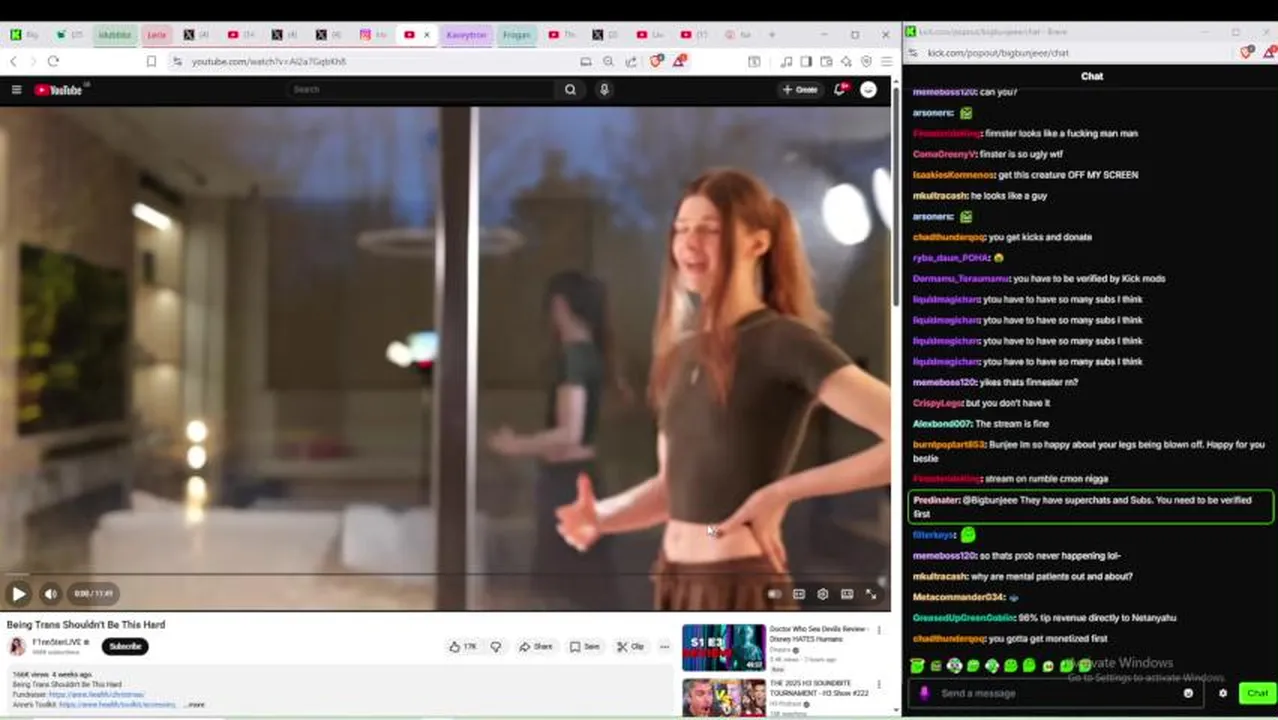Open the YouTube Create menu
The height and width of the screenshot is (720, 1278).
pyautogui.click(x=800, y=90)
